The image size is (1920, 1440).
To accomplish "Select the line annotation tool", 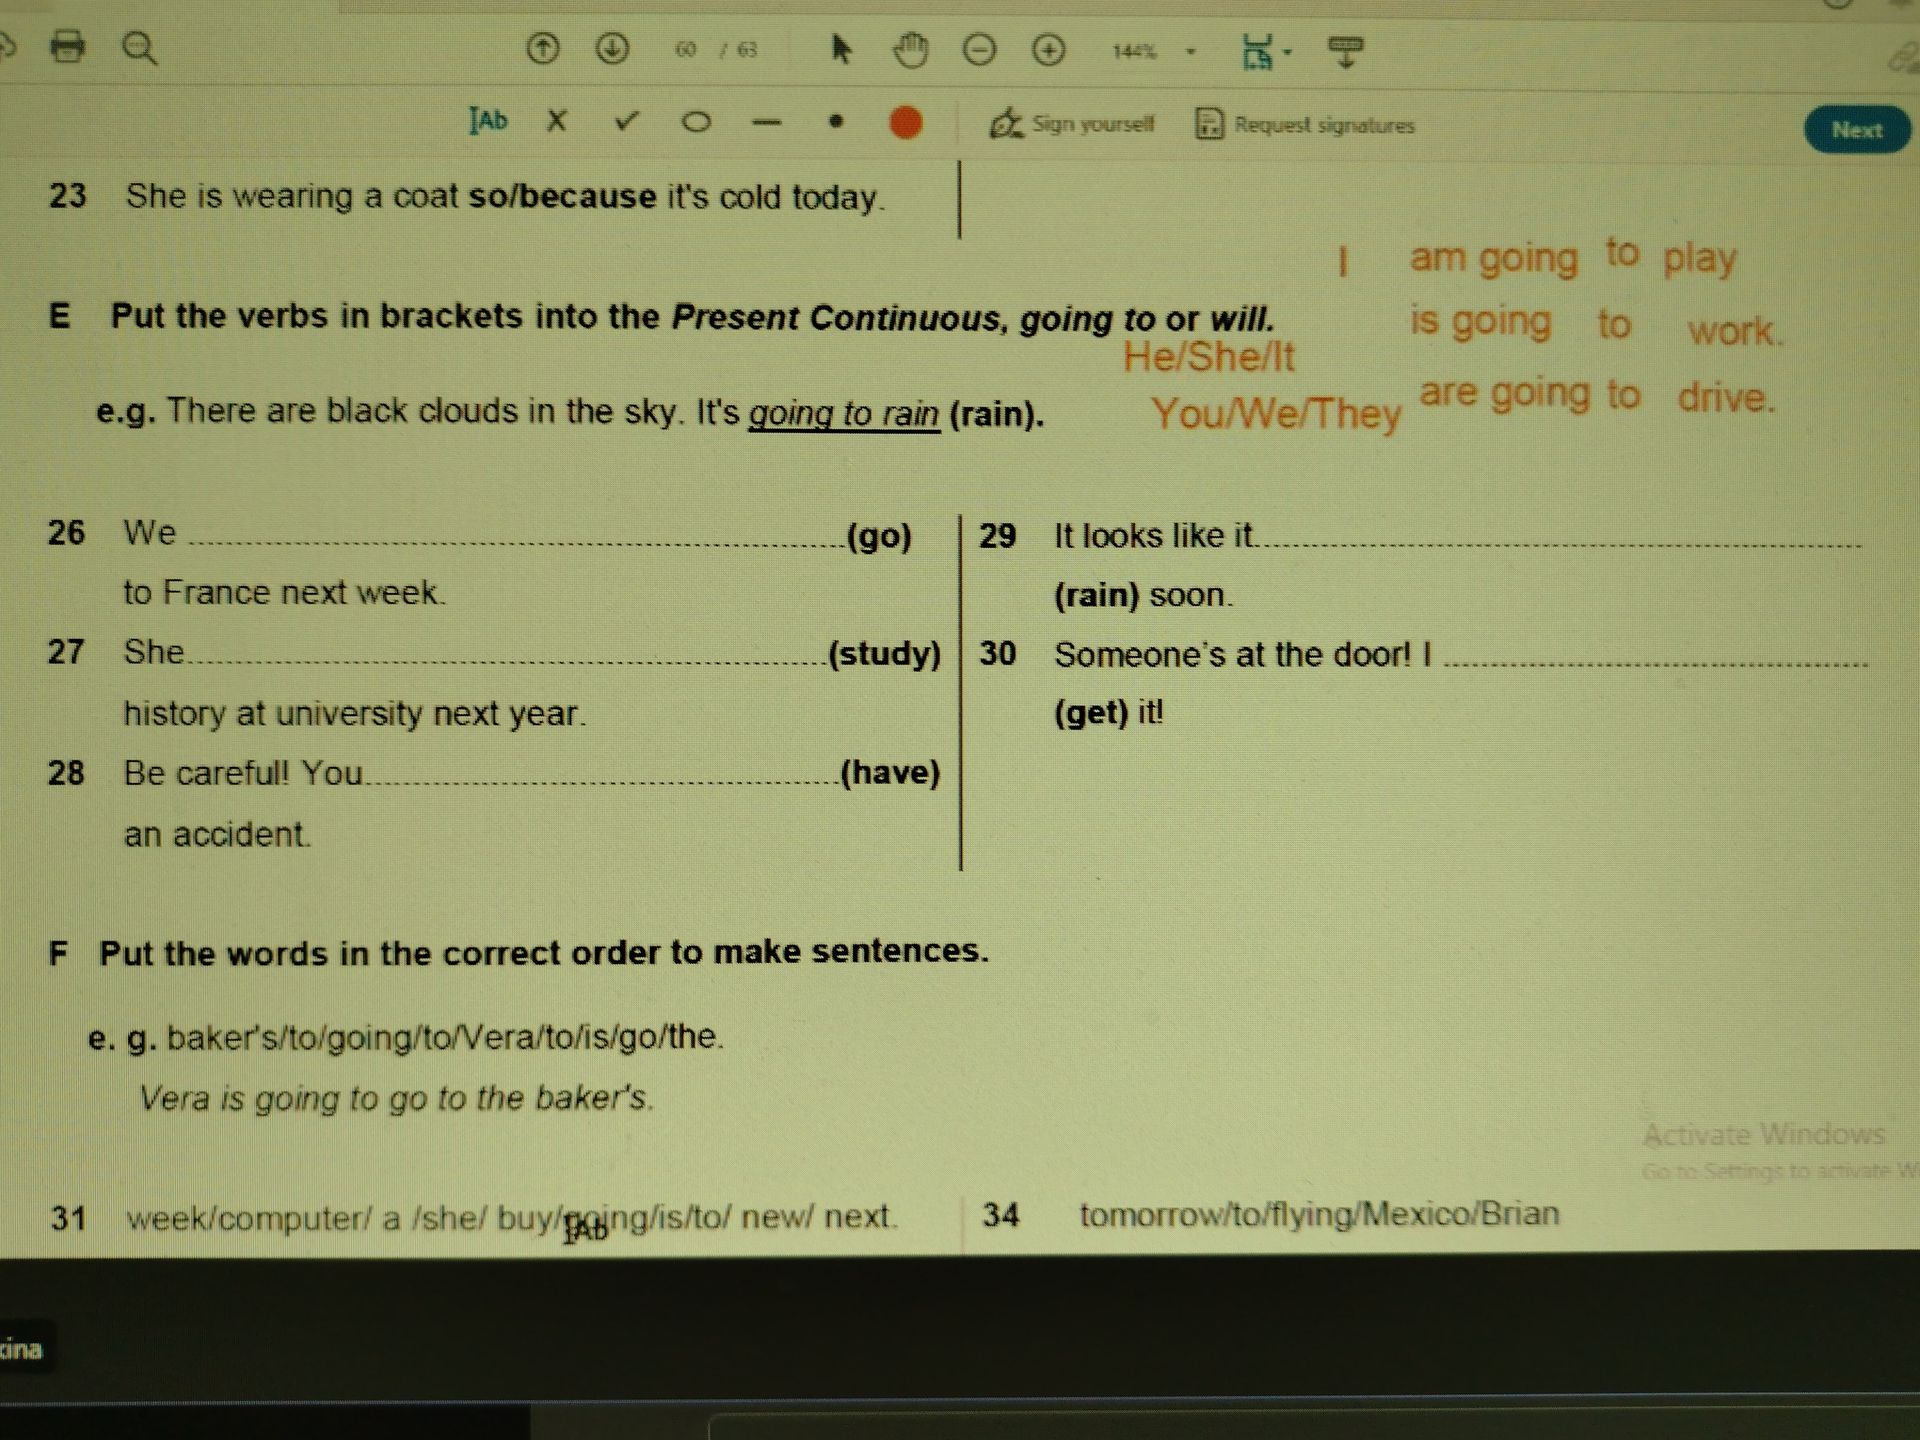I will (x=766, y=123).
